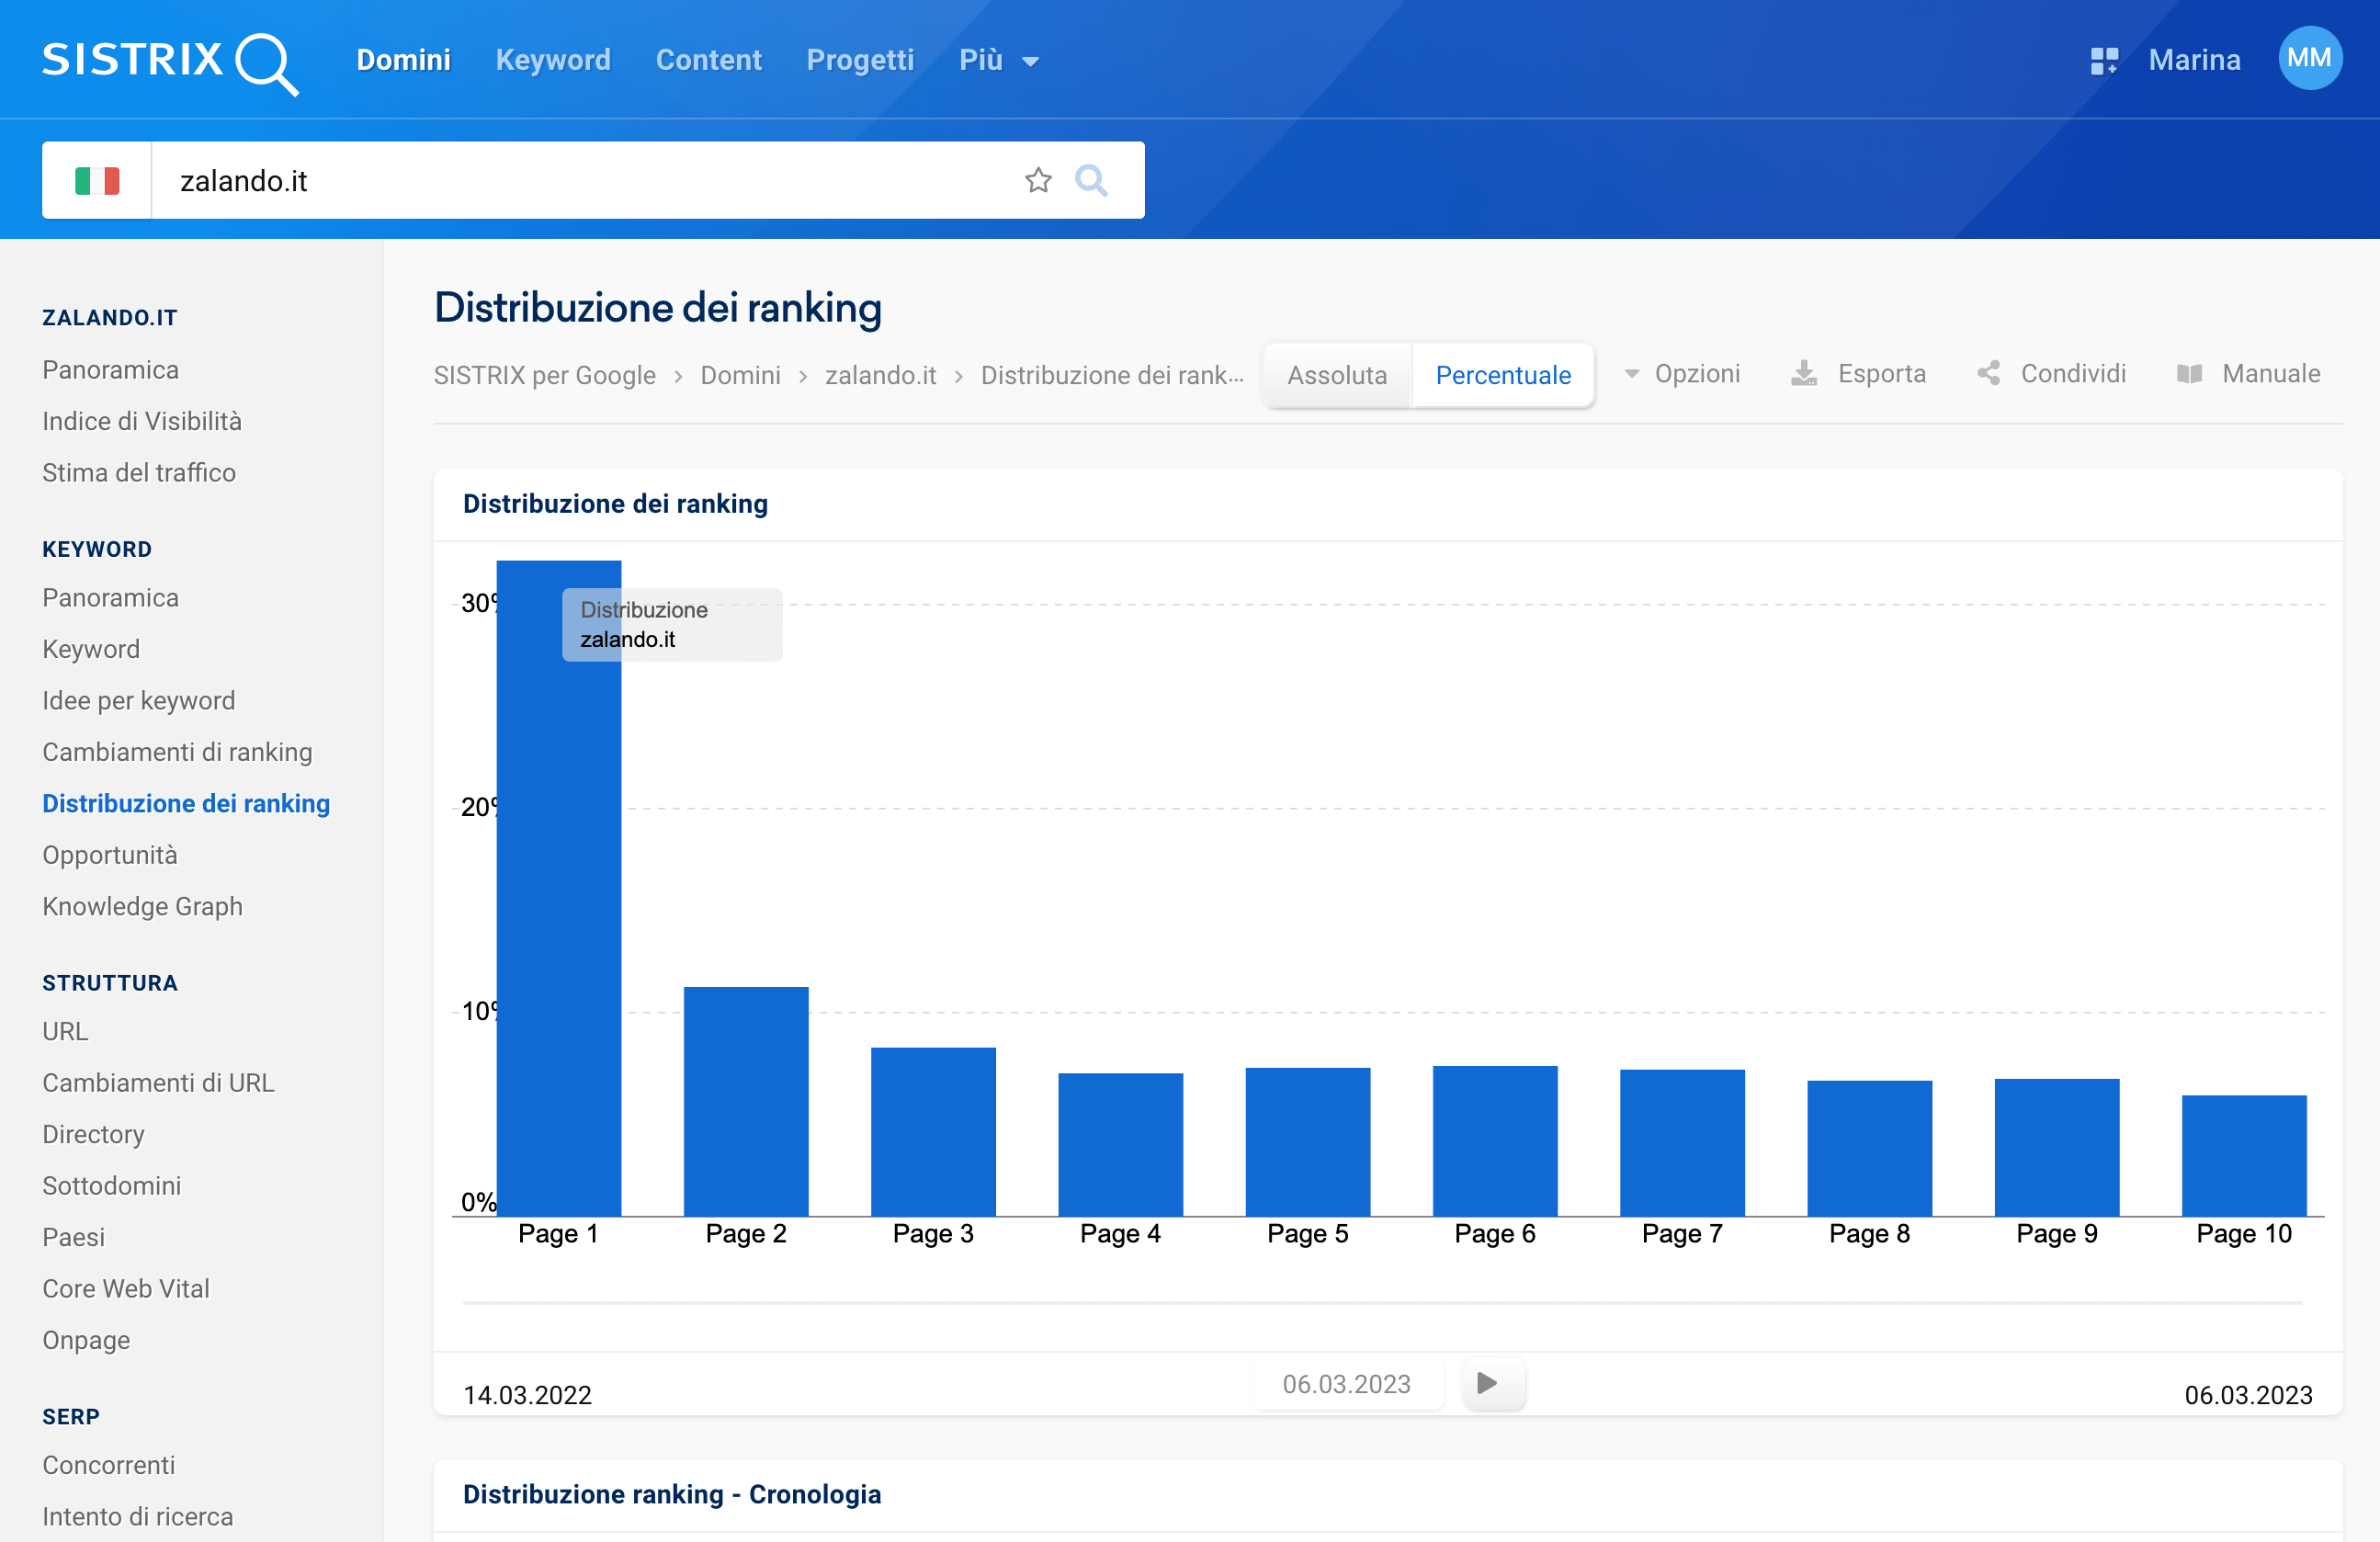2380x1542 pixels.
Task: Click the Page 10 bar
Action: coord(2244,1155)
